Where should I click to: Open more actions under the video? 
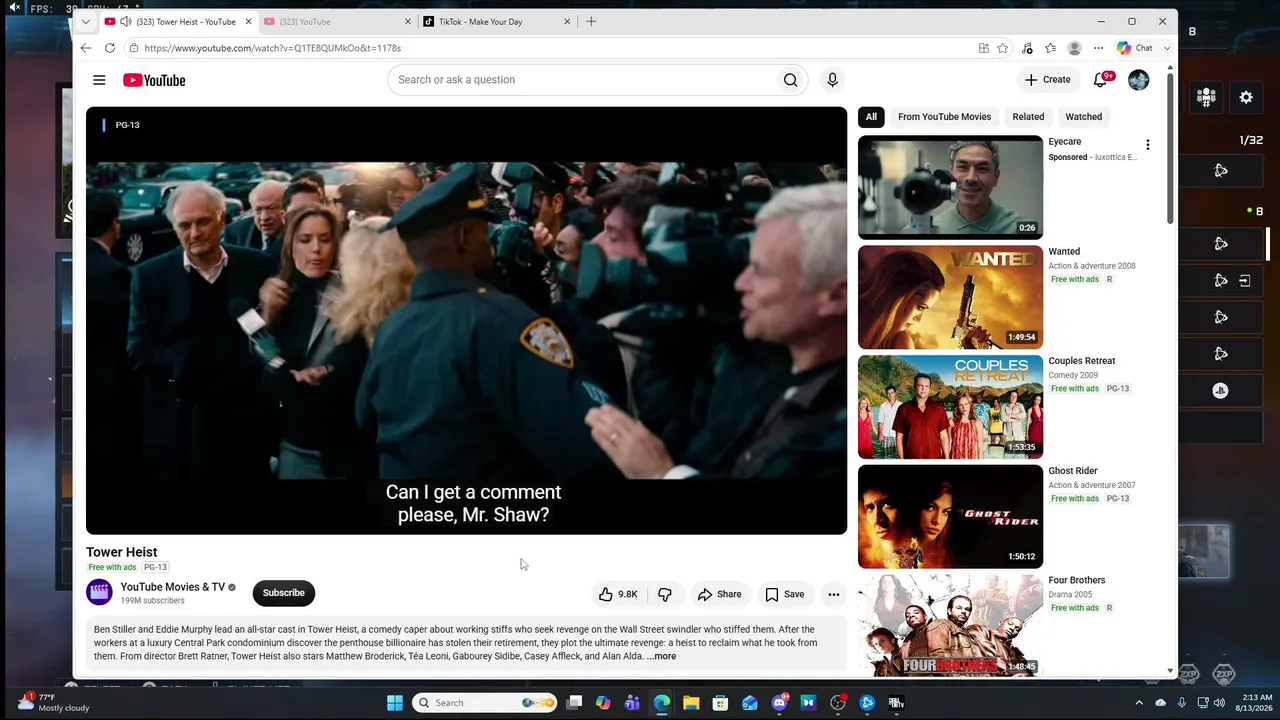coord(834,594)
